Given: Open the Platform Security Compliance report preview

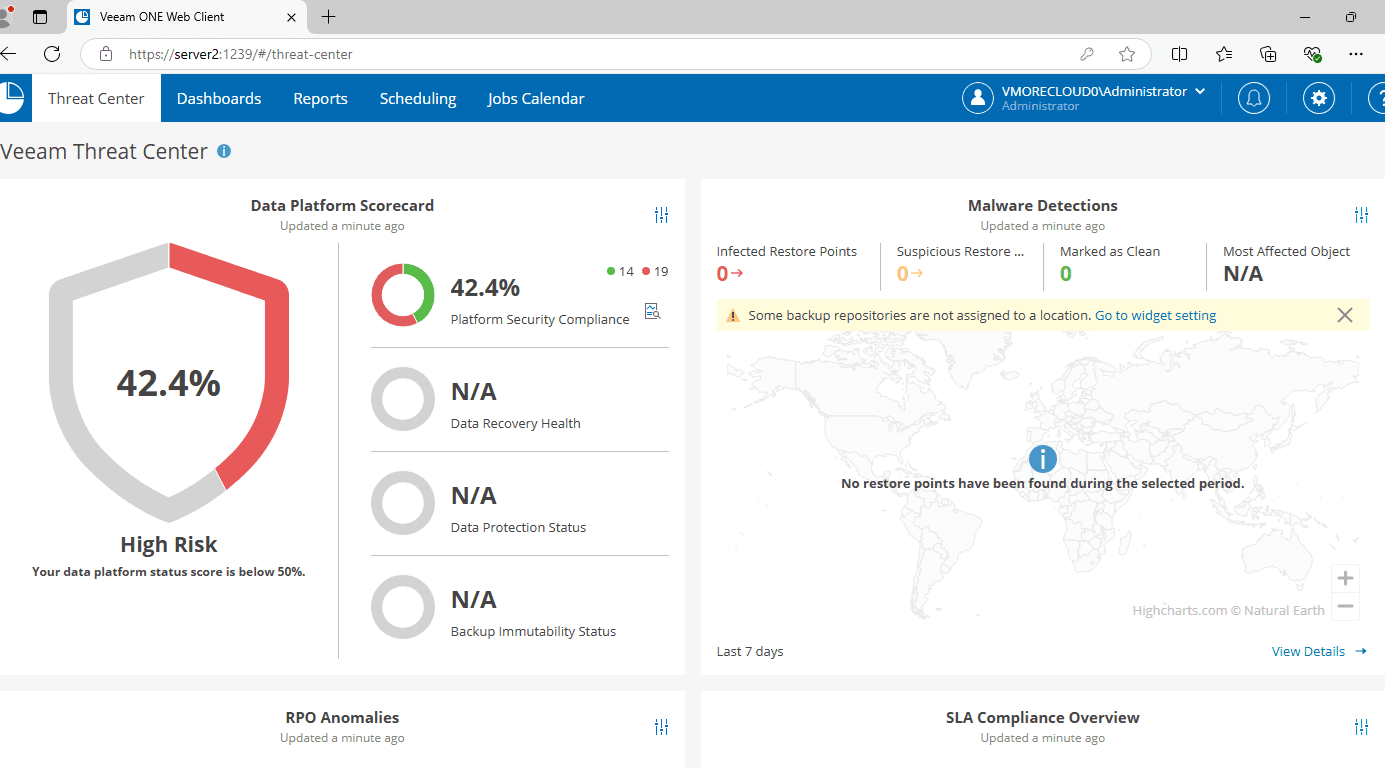Looking at the screenshot, I should [x=652, y=311].
